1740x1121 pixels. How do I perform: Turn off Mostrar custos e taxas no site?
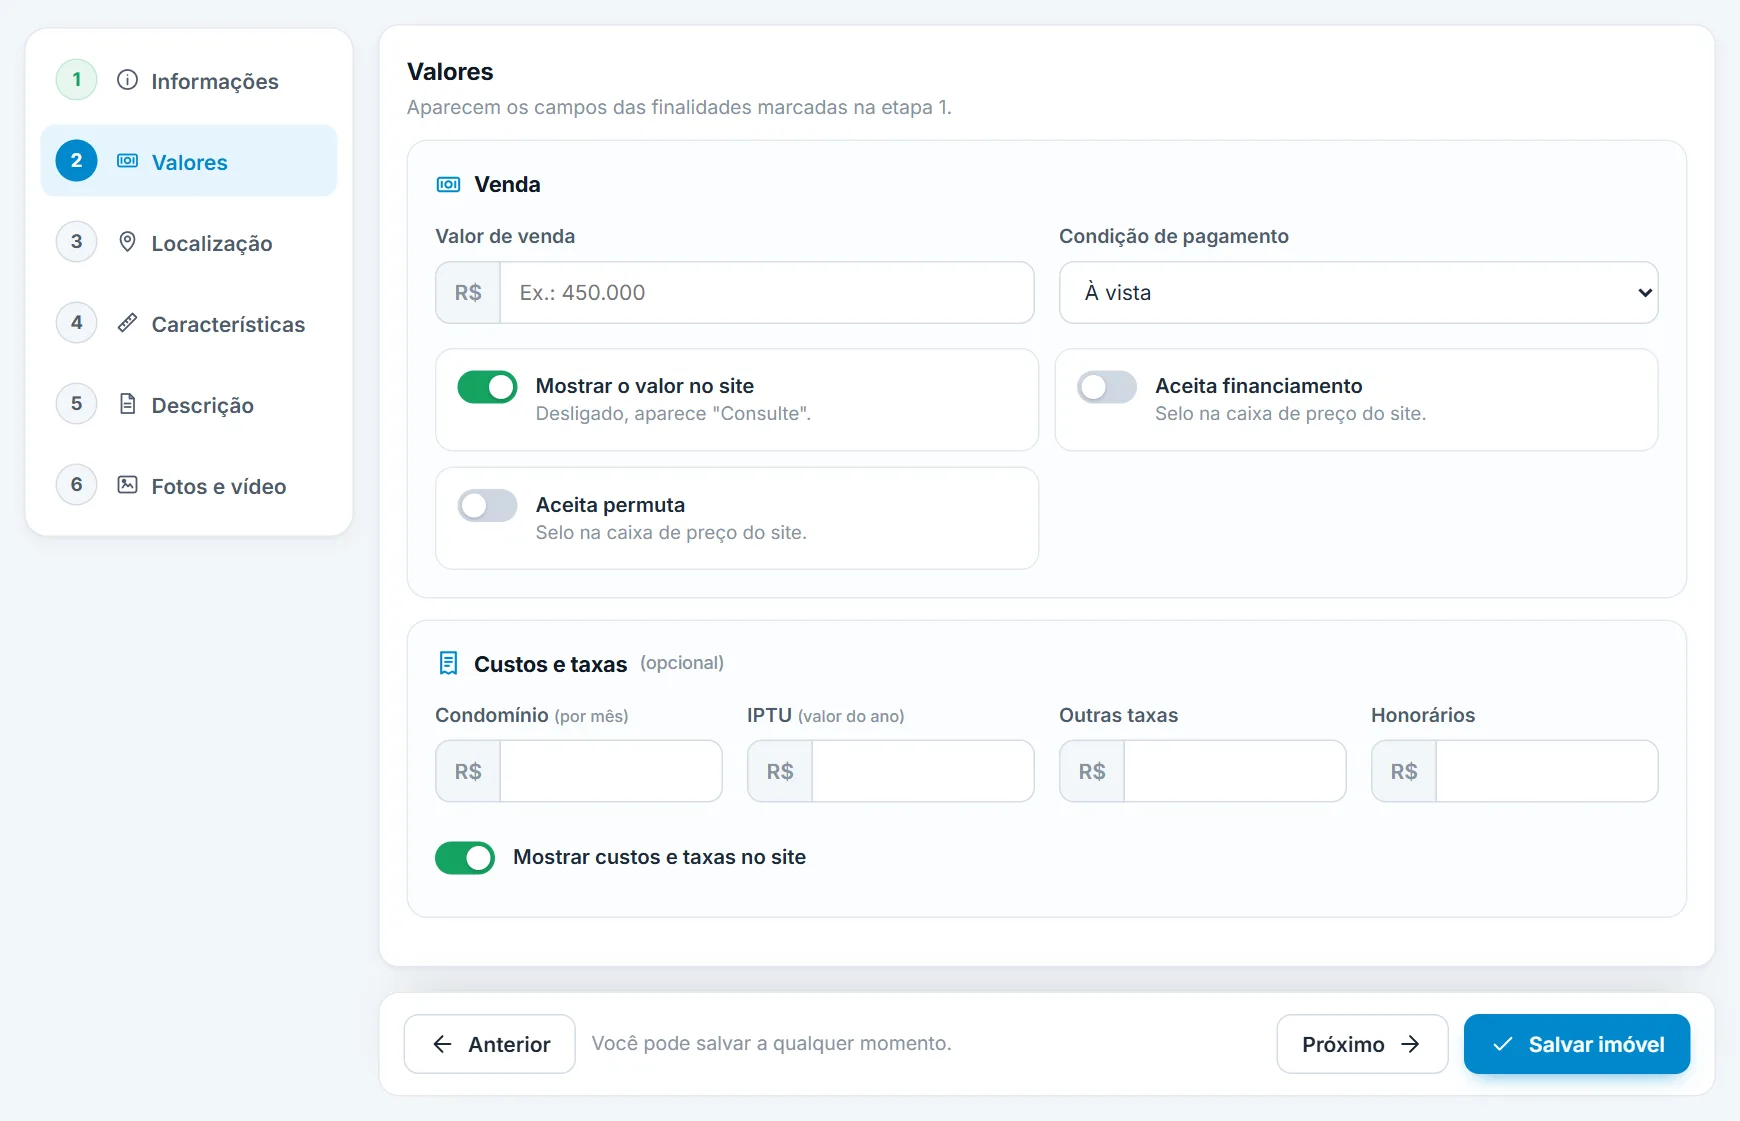pos(465,858)
